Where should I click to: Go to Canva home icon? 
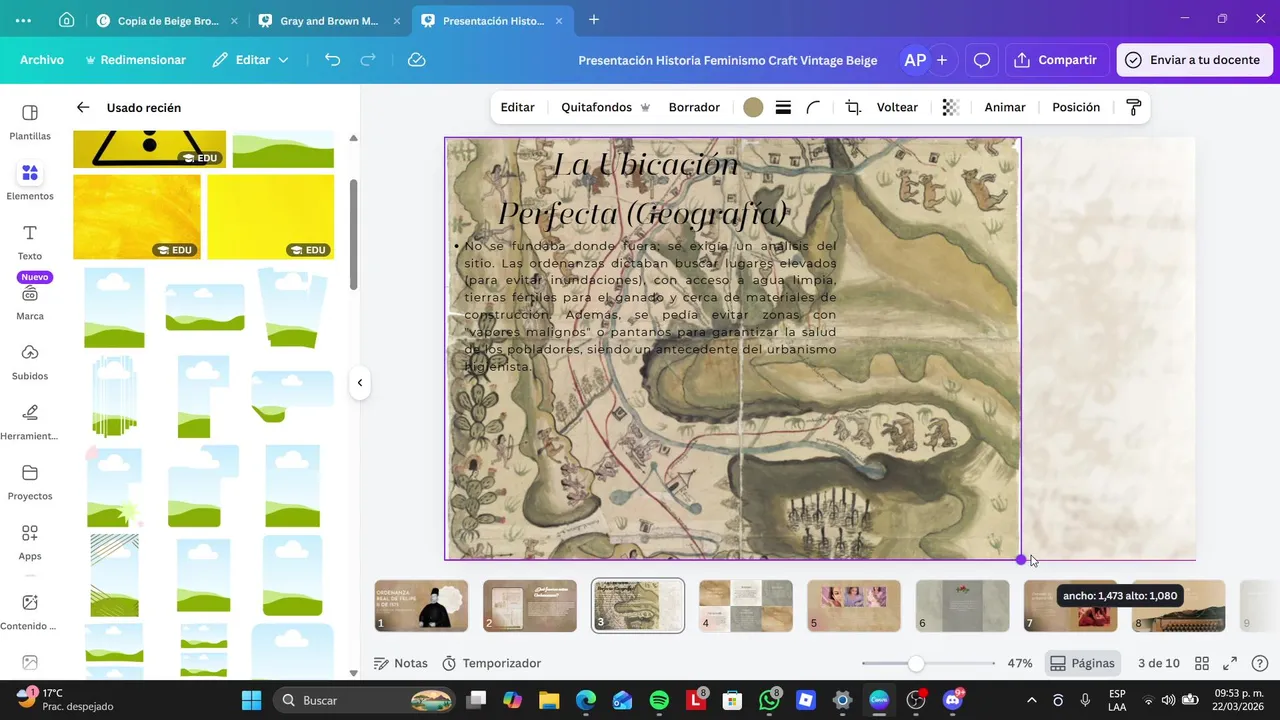point(66,20)
